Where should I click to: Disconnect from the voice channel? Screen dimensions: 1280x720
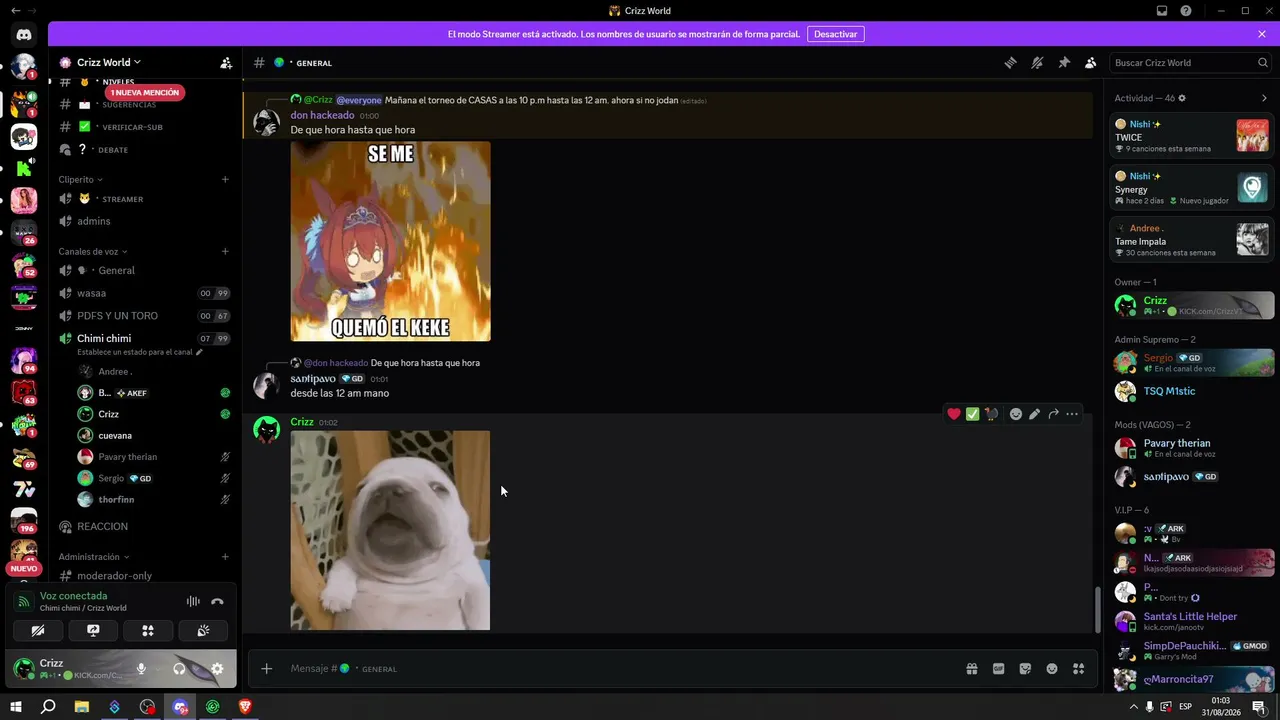[217, 601]
